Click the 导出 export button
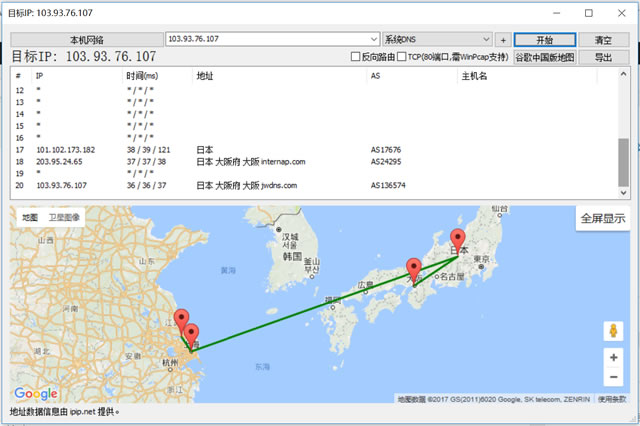 tap(603, 58)
